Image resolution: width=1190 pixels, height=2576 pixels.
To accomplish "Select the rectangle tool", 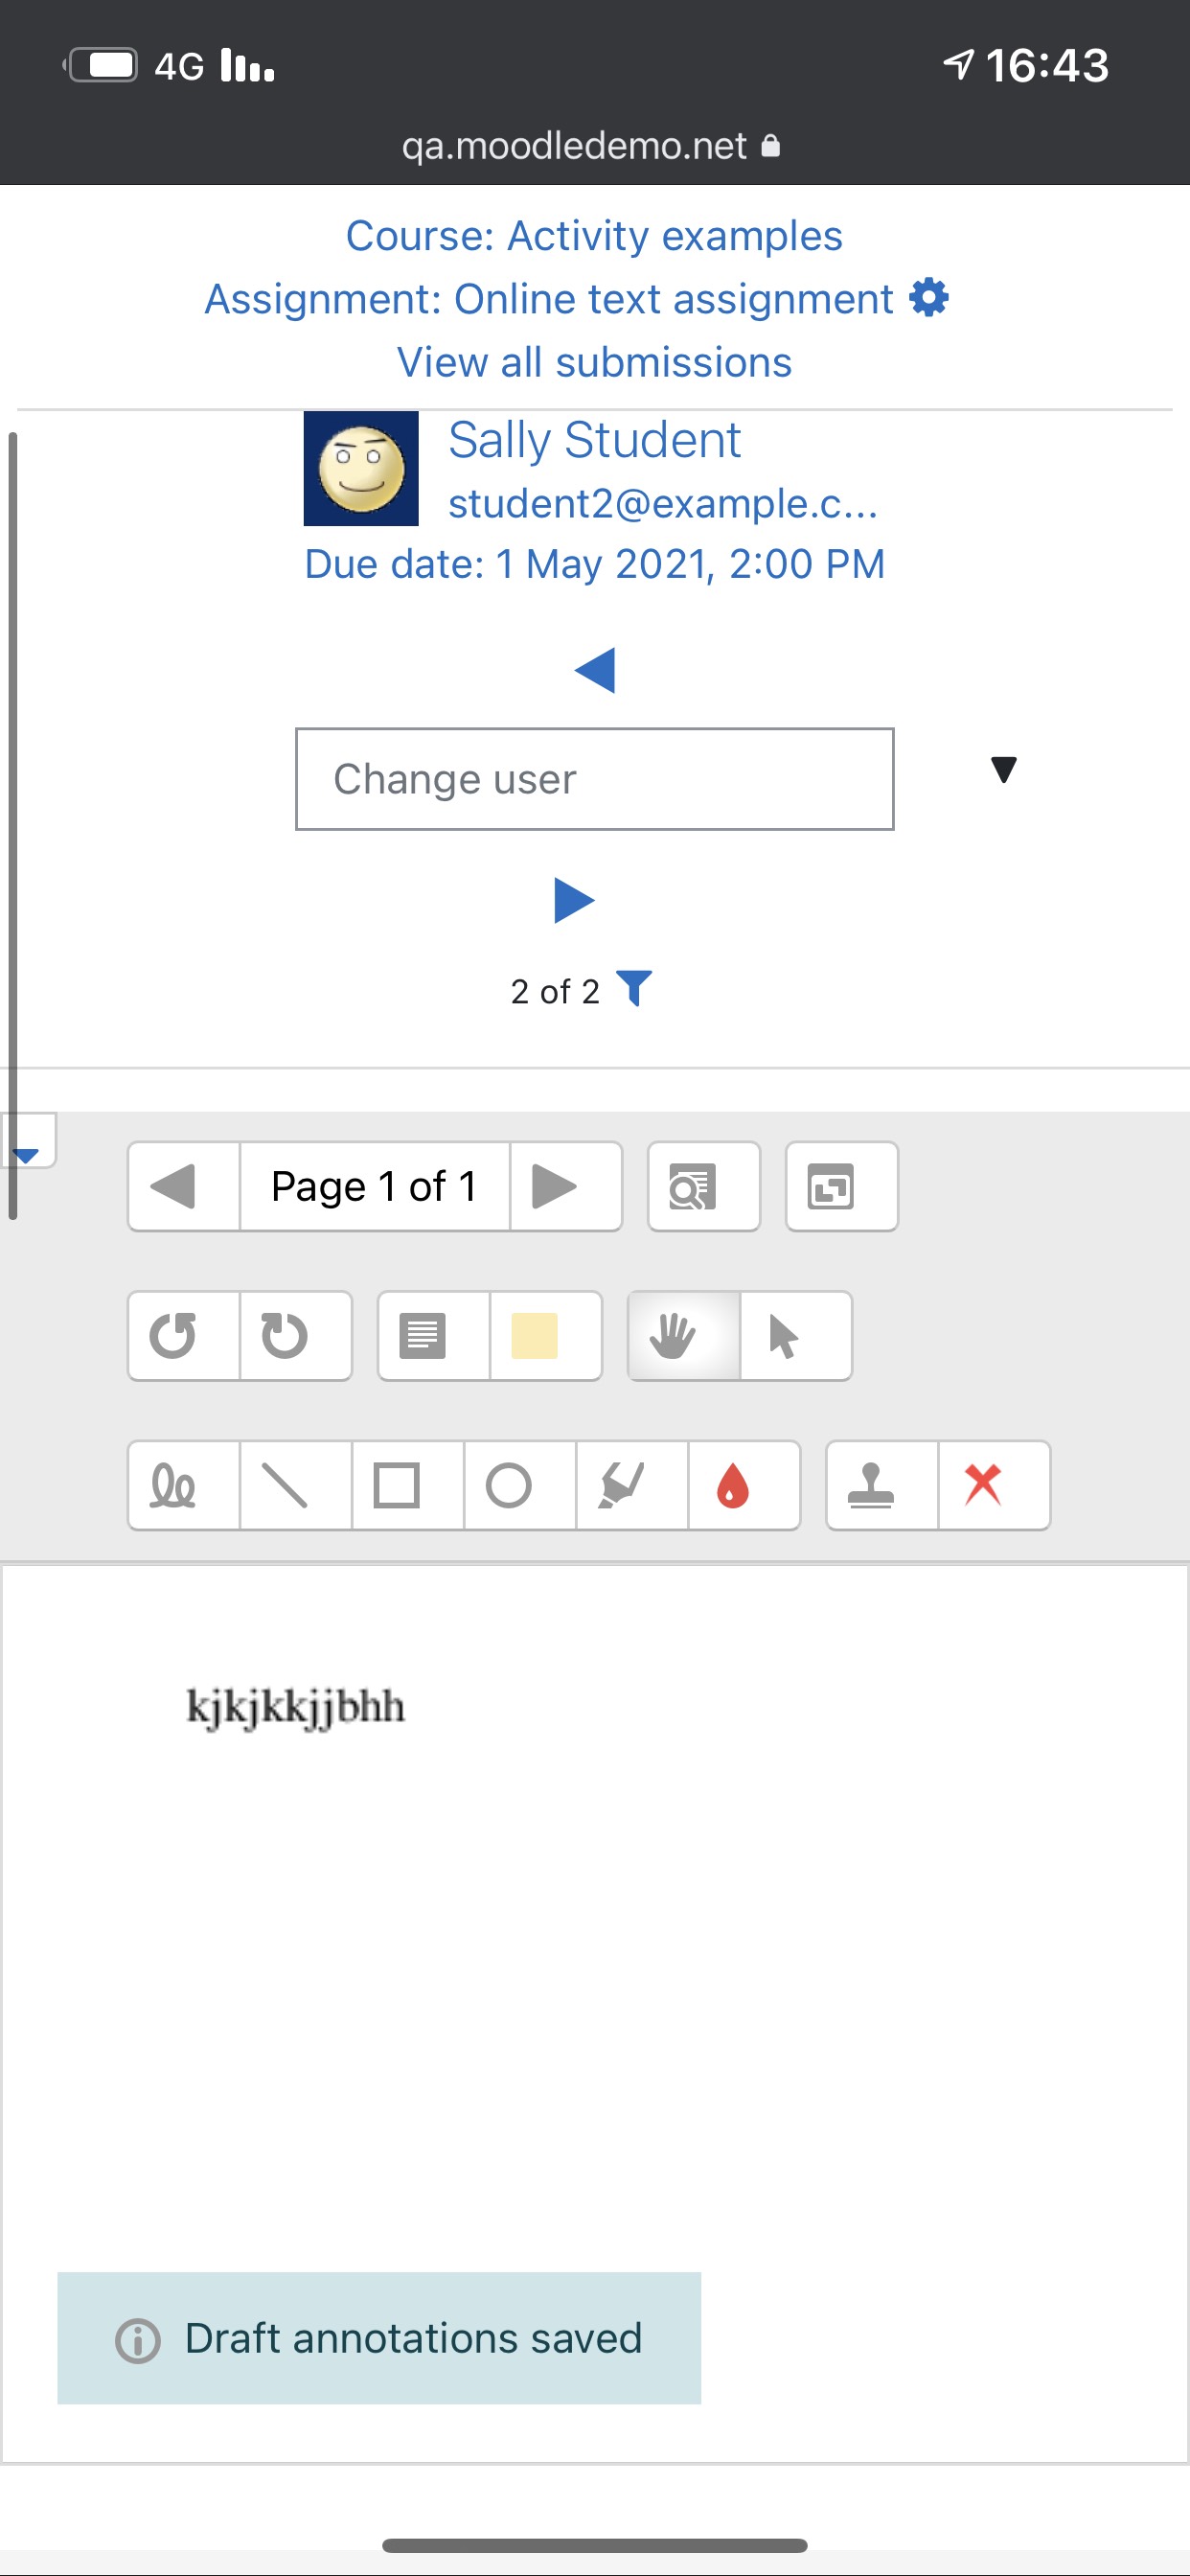I will (x=408, y=1485).
